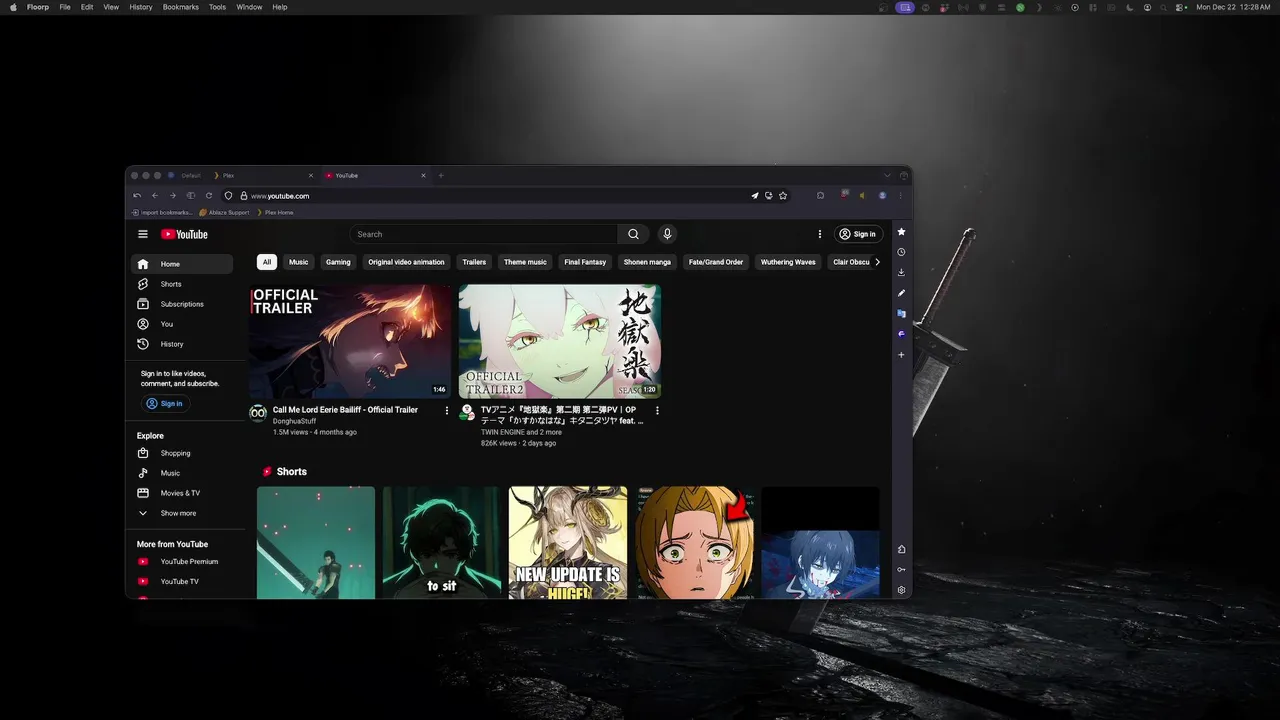Click the undo close tab arrow icon
This screenshot has width=1280, height=720.
click(137, 196)
